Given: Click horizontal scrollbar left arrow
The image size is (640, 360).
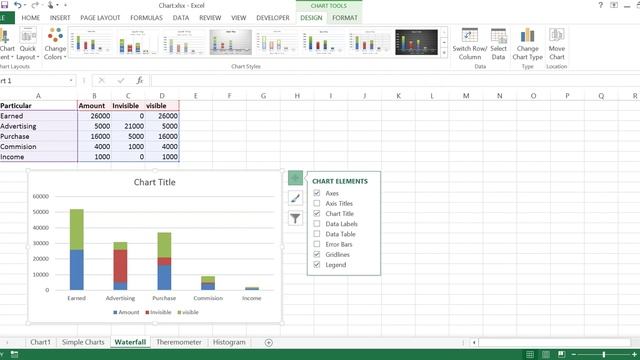Looking at the screenshot, I should tap(474, 342).
